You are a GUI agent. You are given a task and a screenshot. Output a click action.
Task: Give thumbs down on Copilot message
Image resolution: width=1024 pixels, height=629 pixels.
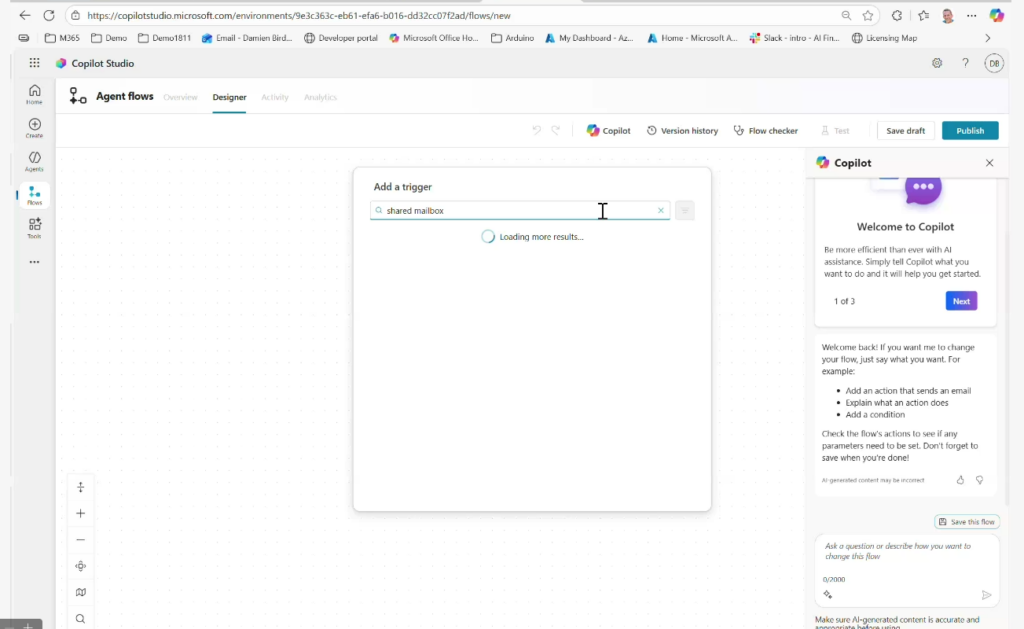click(x=979, y=480)
